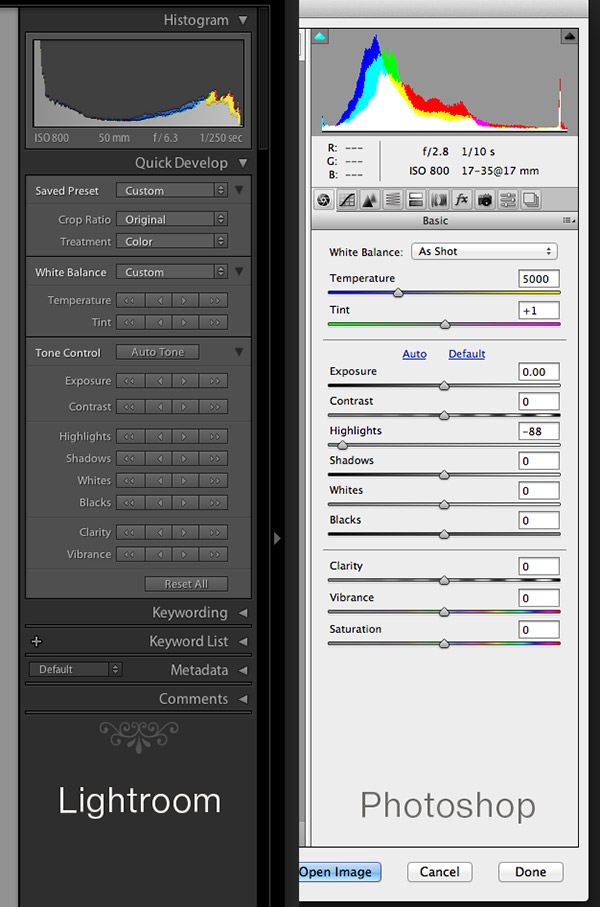The height and width of the screenshot is (907, 600).
Task: Collapse the Quick Develop panel
Action: pos(243,163)
